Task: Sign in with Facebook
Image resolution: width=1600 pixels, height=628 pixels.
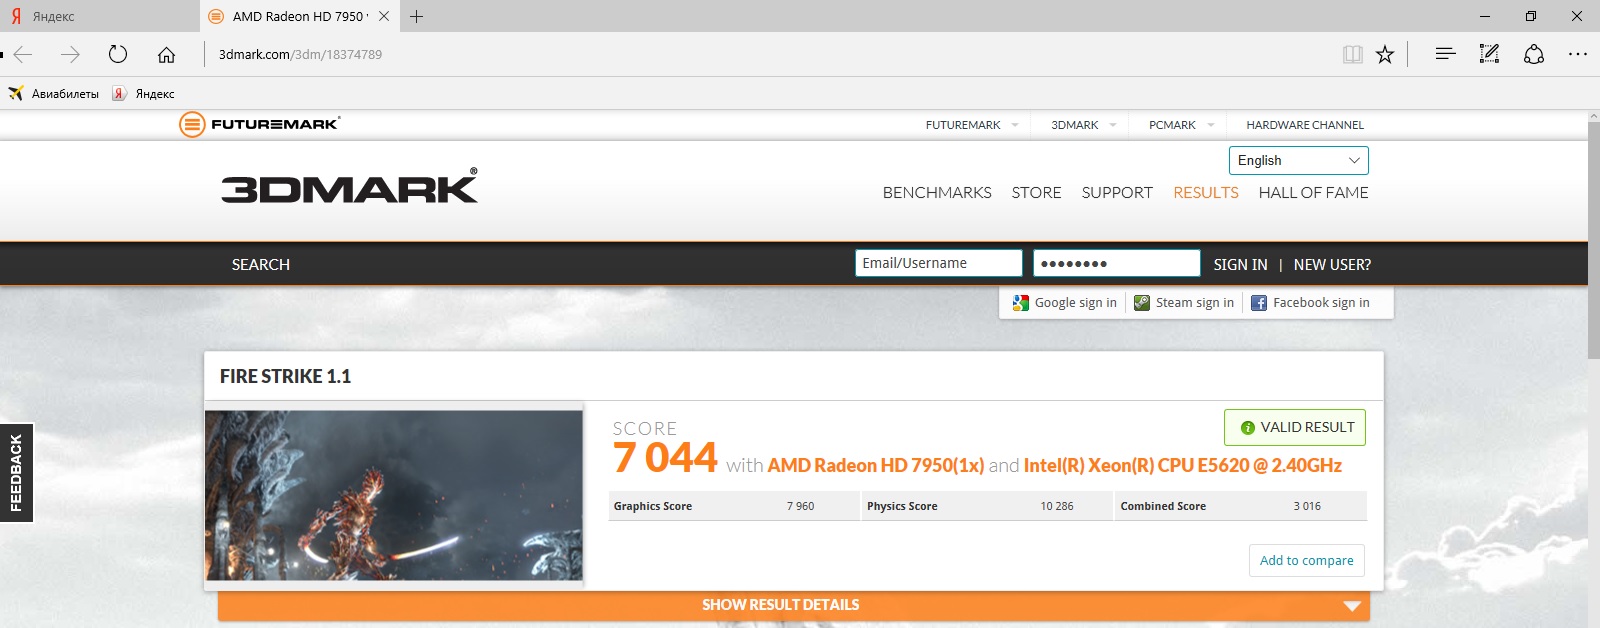Action: (x=1310, y=302)
